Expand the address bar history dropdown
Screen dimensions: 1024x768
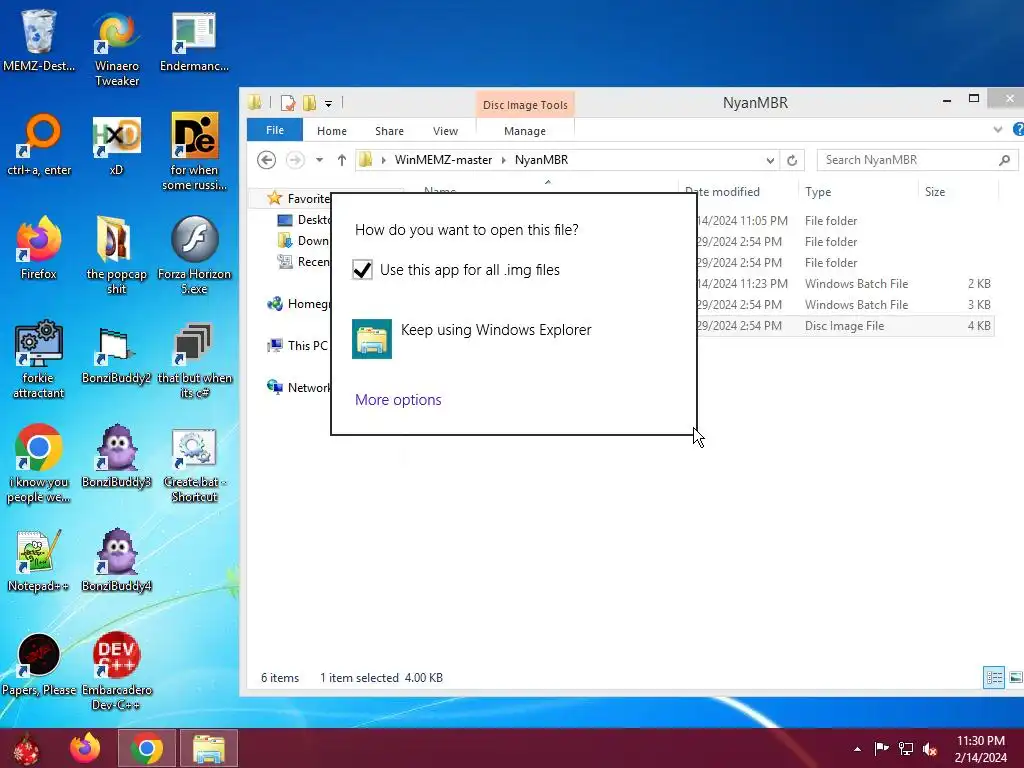pos(770,160)
